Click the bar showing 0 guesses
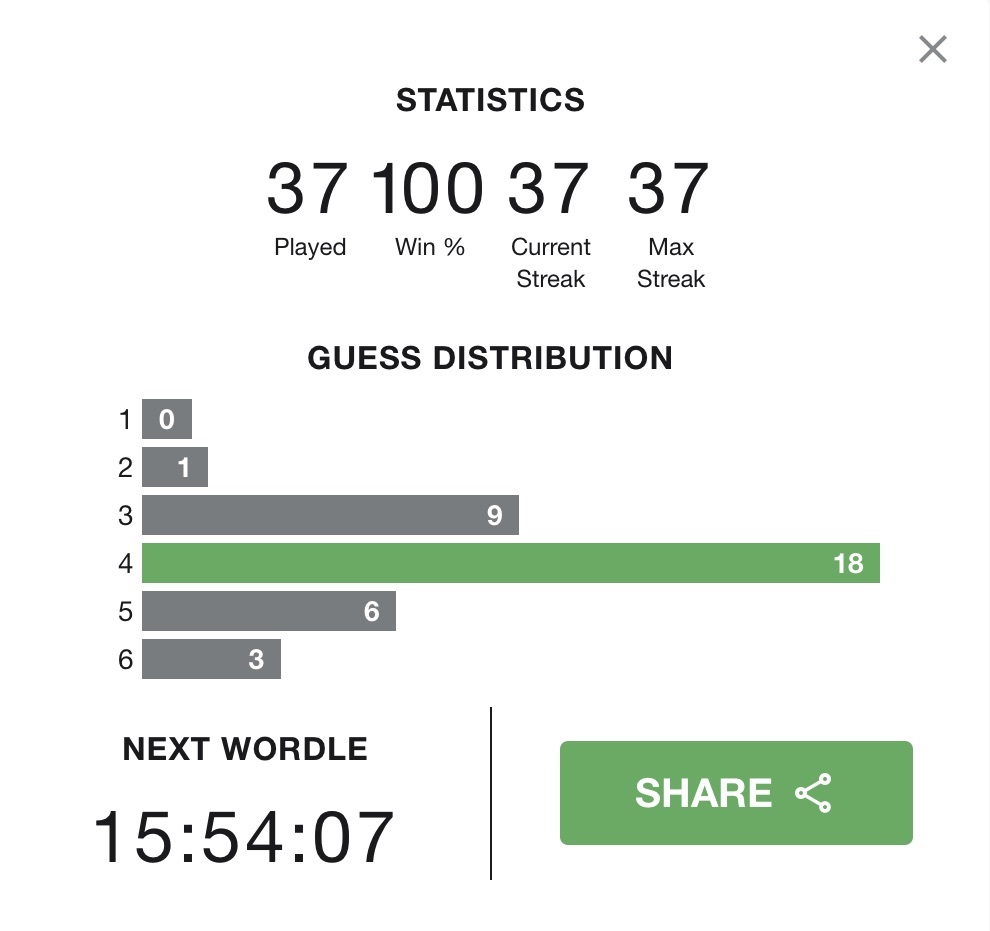Screen dimensions: 990x931 coord(166,420)
